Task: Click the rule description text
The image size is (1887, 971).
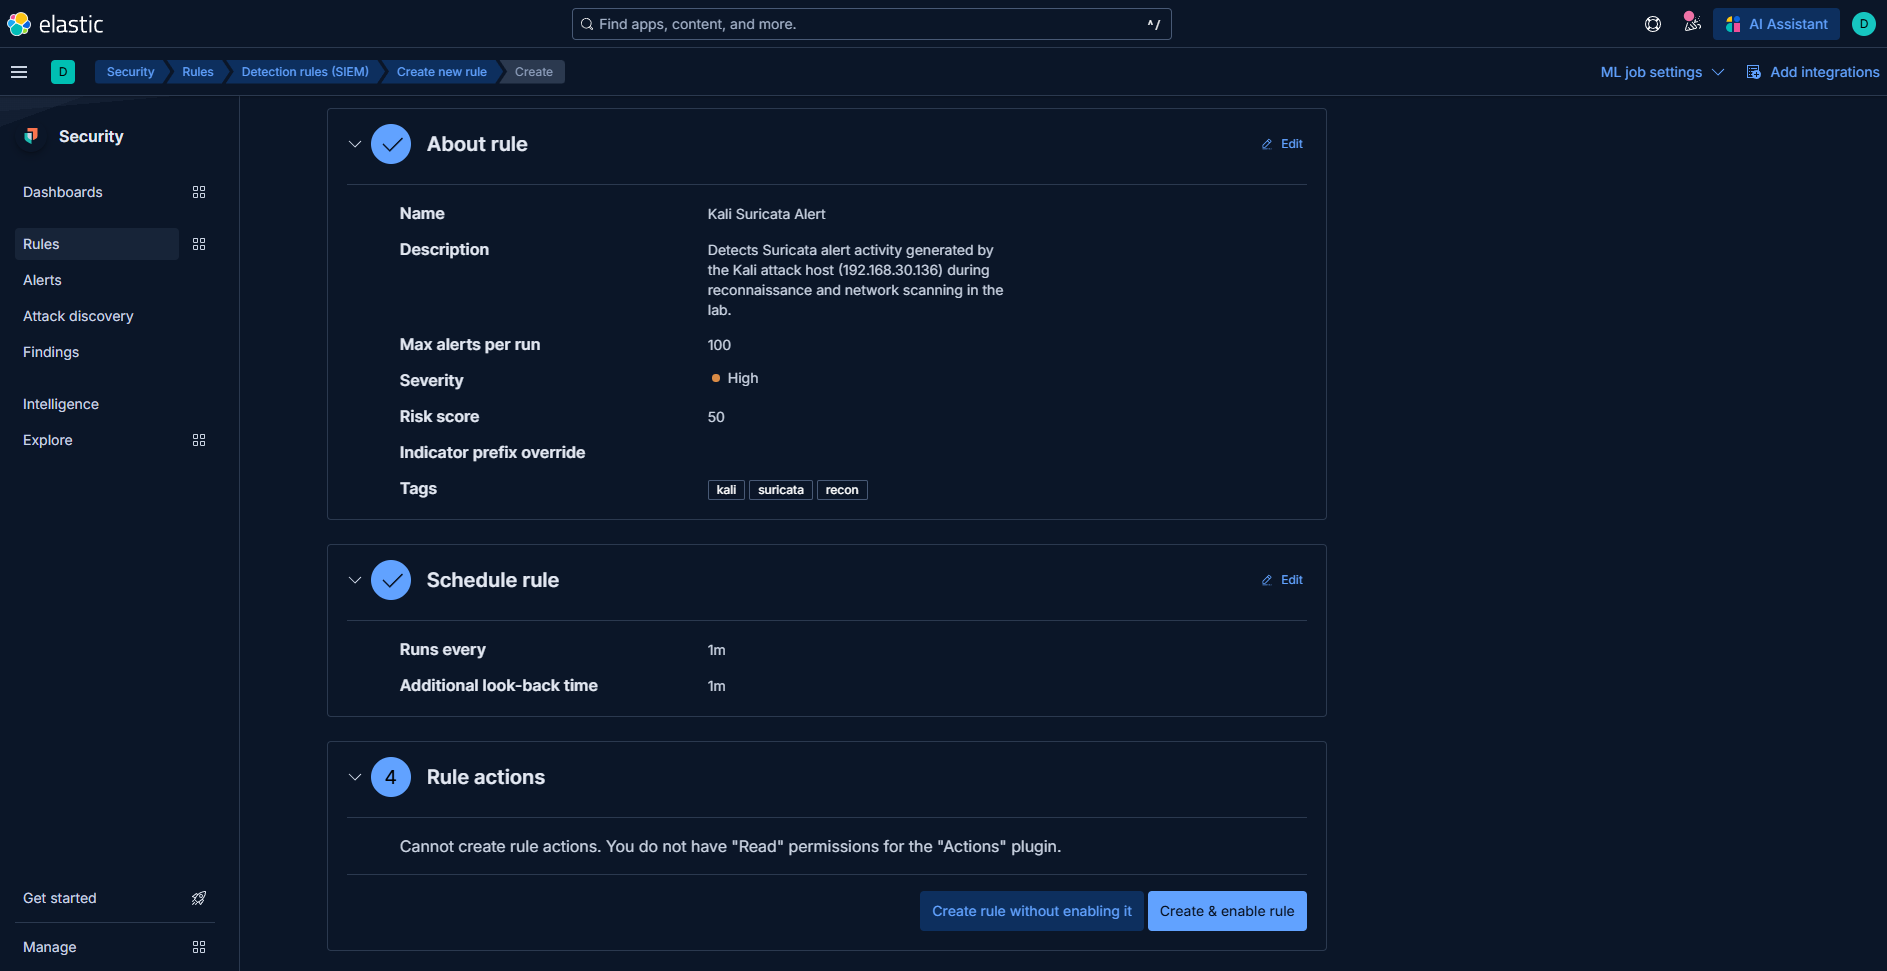Action: point(855,280)
